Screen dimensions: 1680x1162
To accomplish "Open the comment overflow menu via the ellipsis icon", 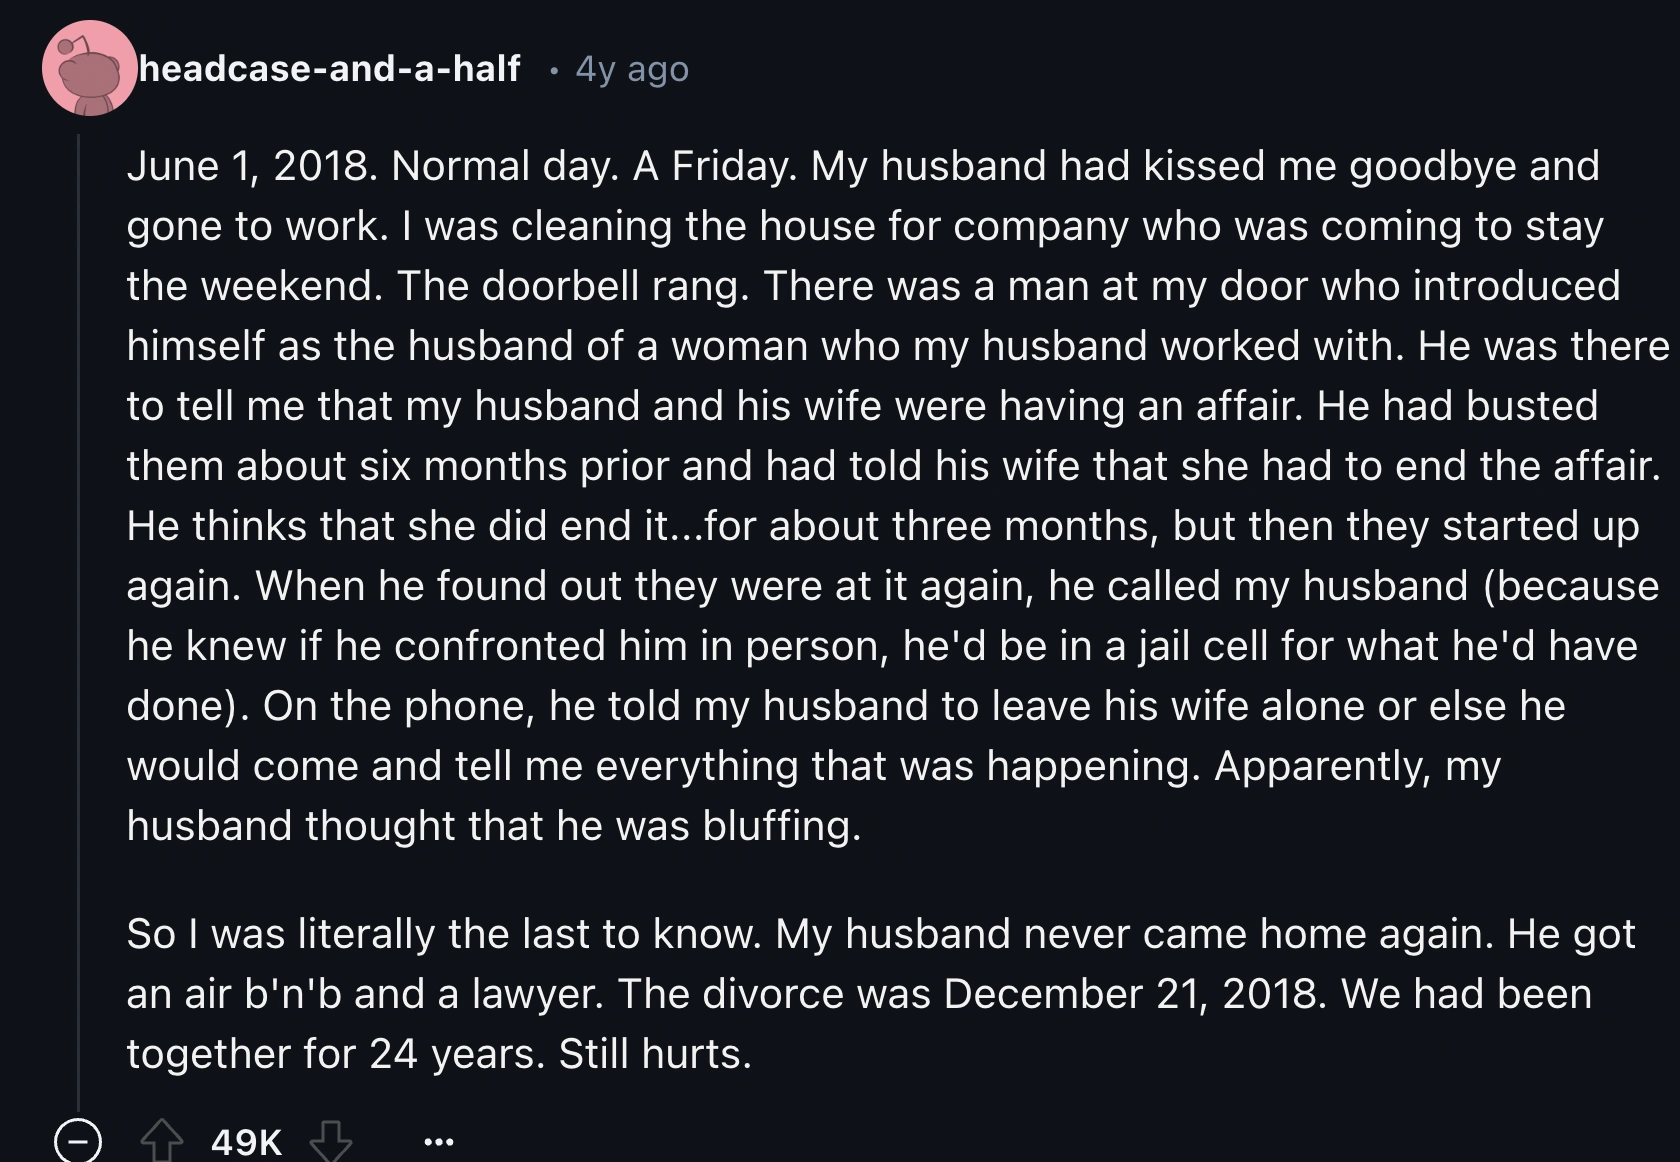I will click(x=437, y=1141).
